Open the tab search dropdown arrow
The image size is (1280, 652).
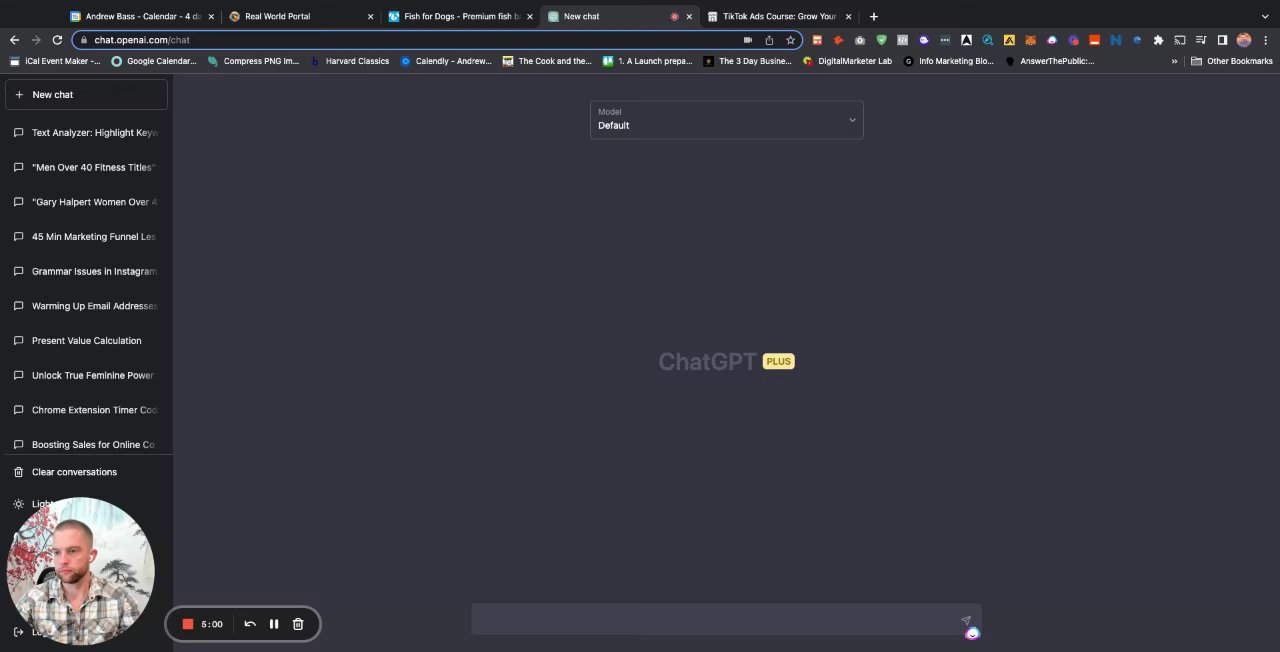tap(1265, 16)
